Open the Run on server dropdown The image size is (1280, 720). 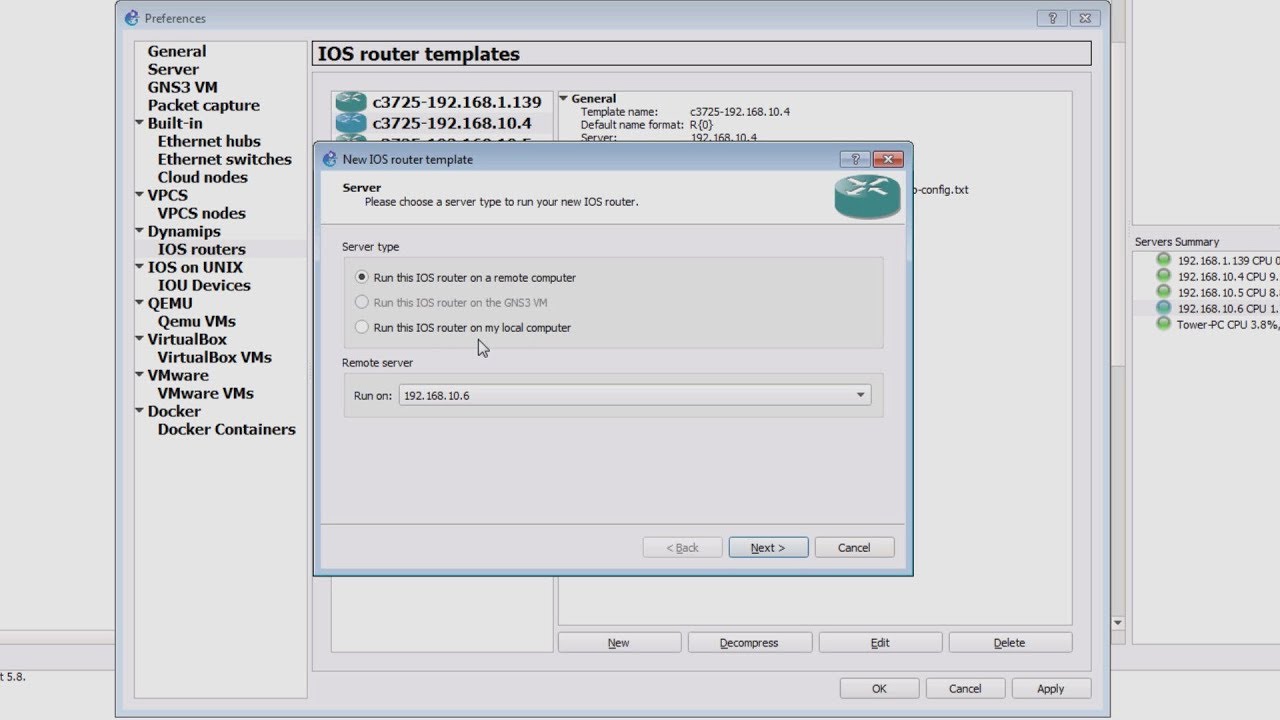click(x=635, y=395)
